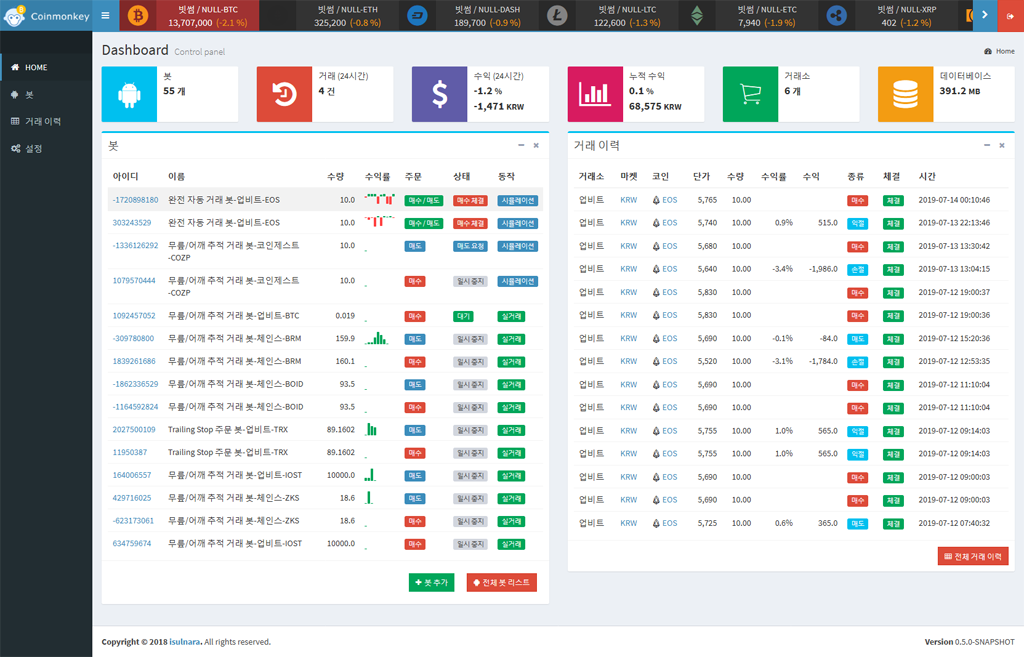Viewport: 1024px width, 657px height.
Task: Select the Bitcoin NULL-BTC ticker icon
Action: click(138, 15)
